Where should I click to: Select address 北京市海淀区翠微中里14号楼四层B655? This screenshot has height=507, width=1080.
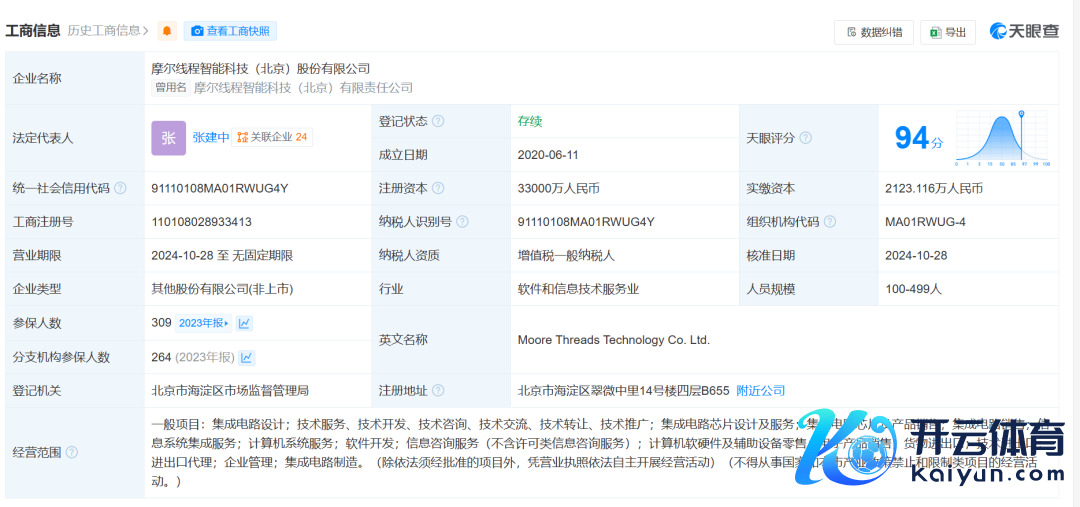pos(623,391)
